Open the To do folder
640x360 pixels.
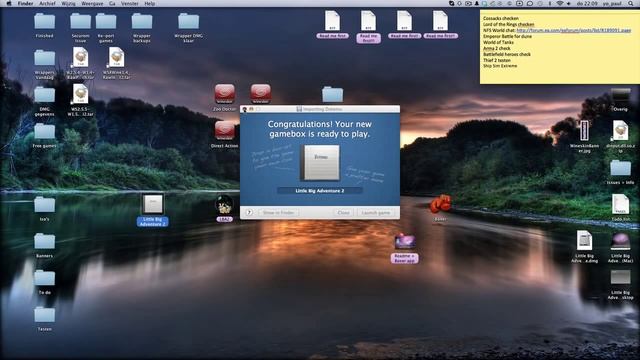click(x=44, y=278)
